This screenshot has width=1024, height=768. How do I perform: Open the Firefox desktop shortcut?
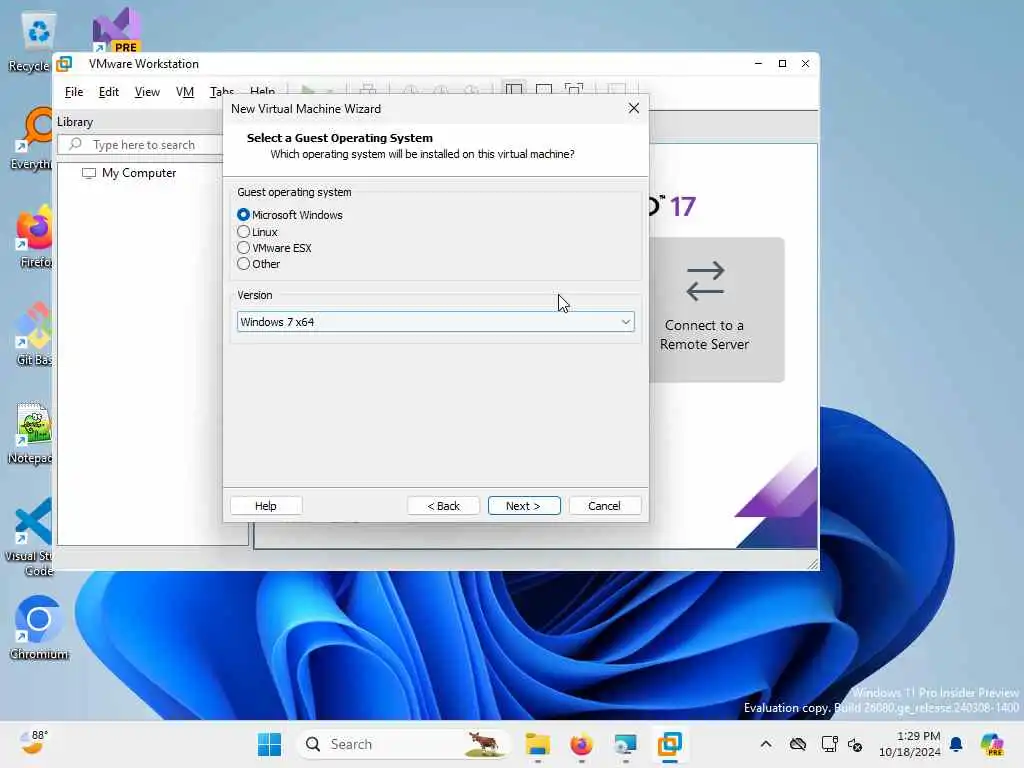pyautogui.click(x=31, y=236)
